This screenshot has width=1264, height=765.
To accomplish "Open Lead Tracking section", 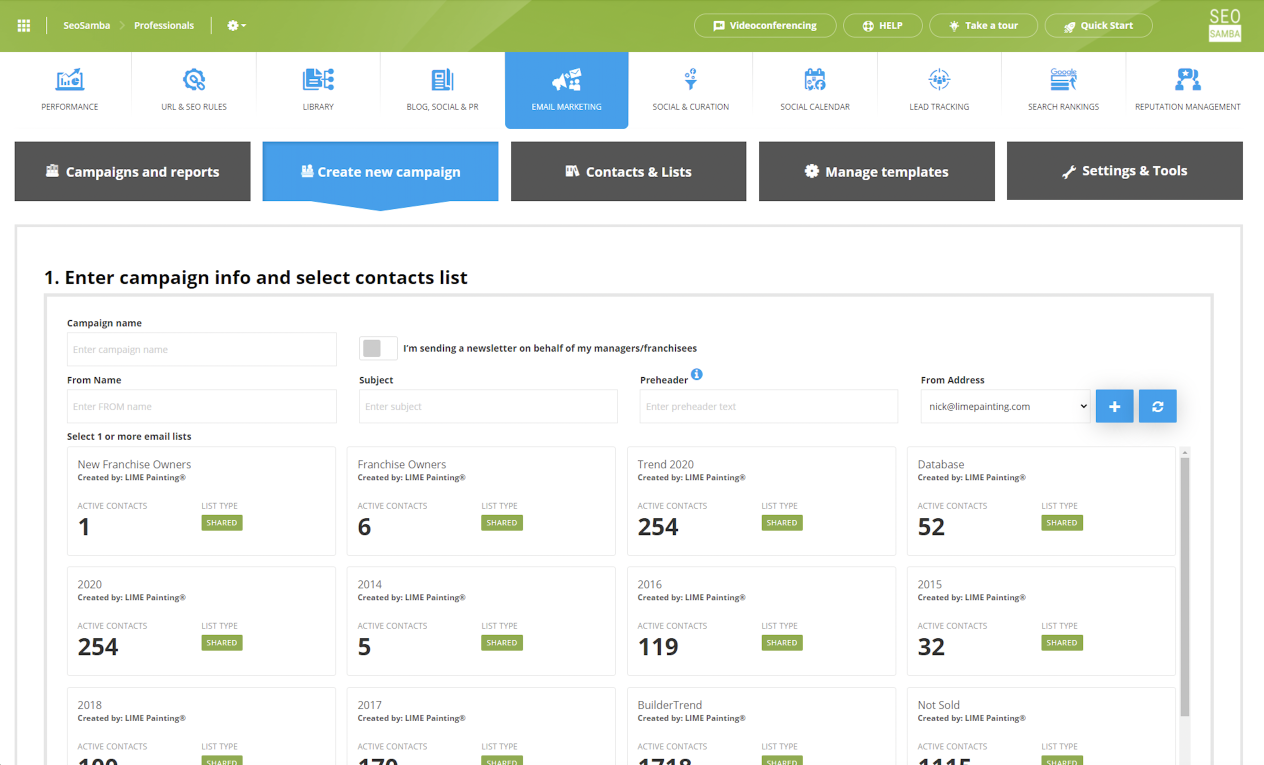I will click(x=939, y=89).
